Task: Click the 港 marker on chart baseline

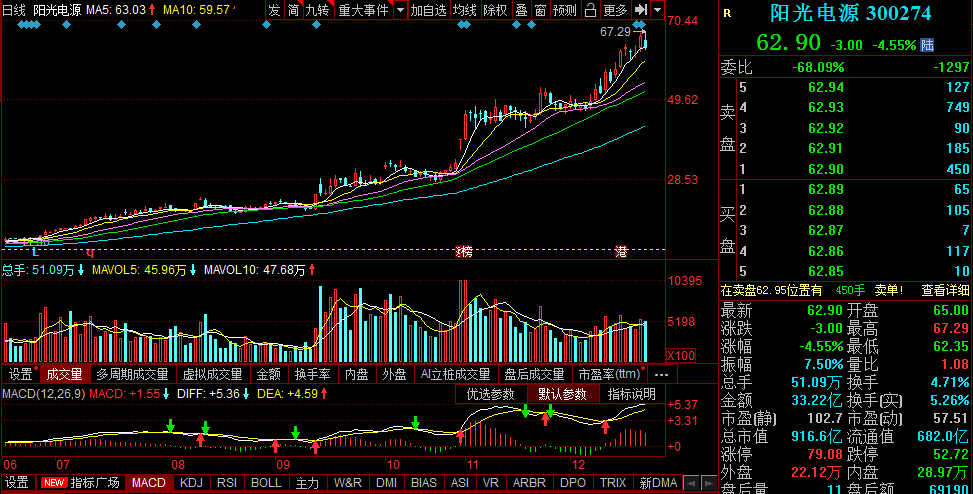Action: tap(621, 252)
